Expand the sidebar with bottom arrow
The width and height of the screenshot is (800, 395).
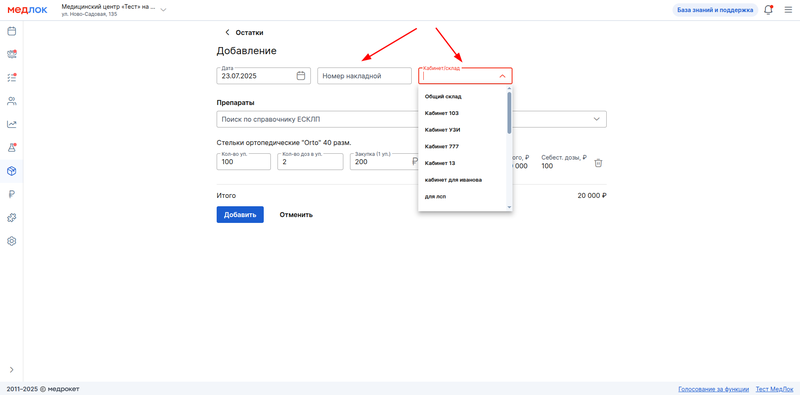[x=11, y=369]
